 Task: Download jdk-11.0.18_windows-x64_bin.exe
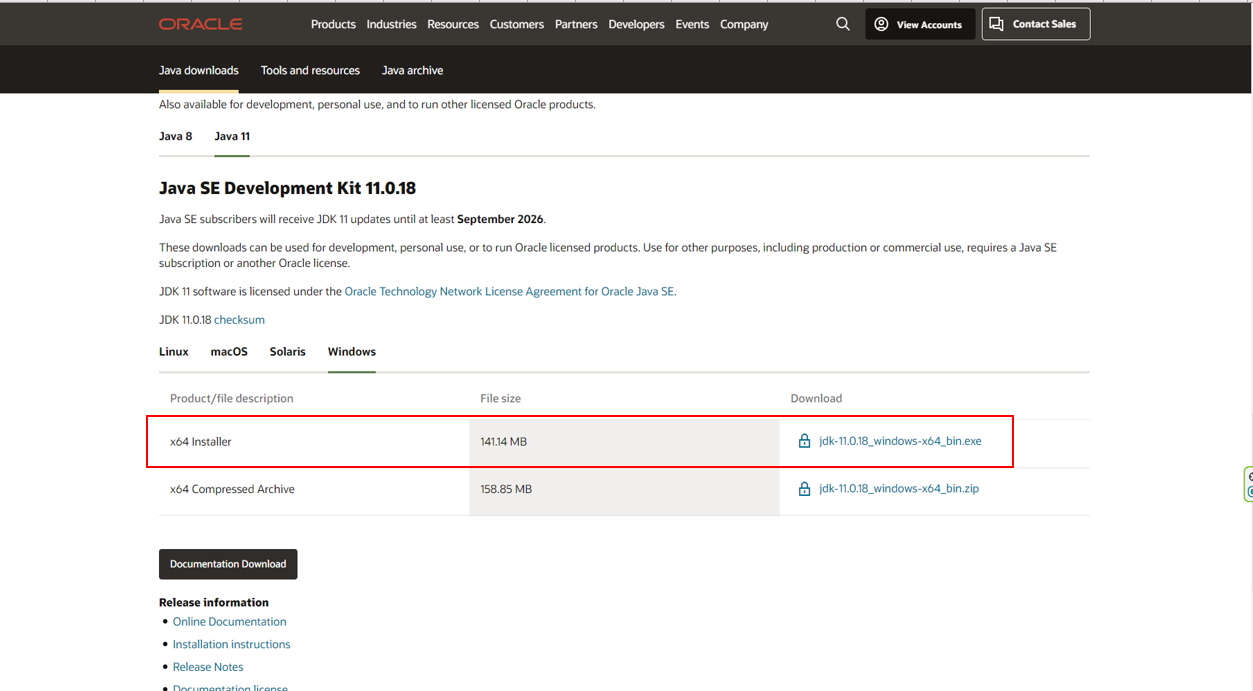pos(900,441)
